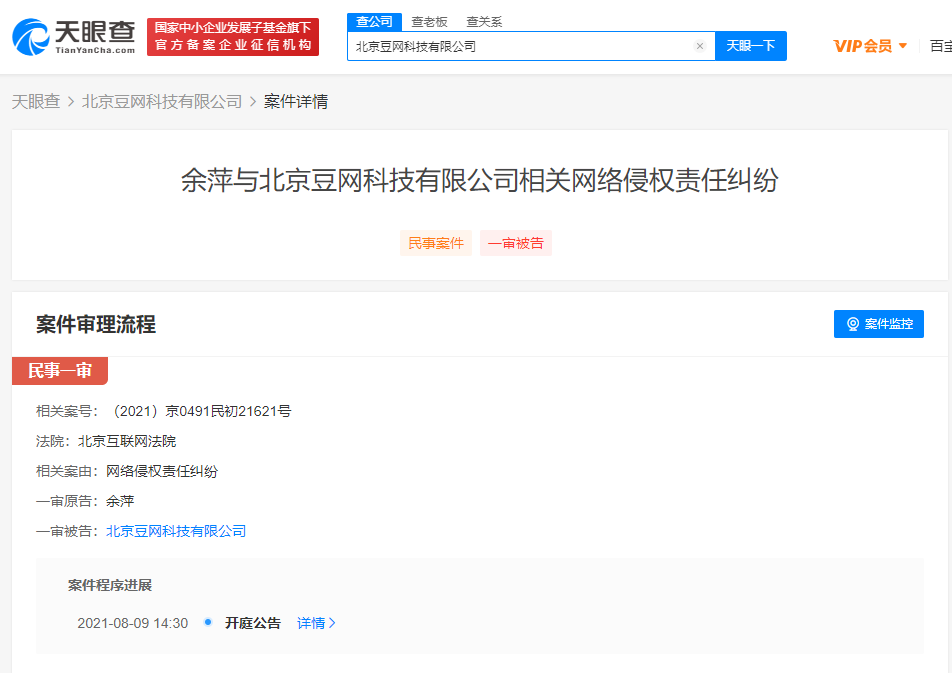Image resolution: width=952 pixels, height=673 pixels.
Task: Select the red 民事一审 stage label
Action: pos(60,371)
